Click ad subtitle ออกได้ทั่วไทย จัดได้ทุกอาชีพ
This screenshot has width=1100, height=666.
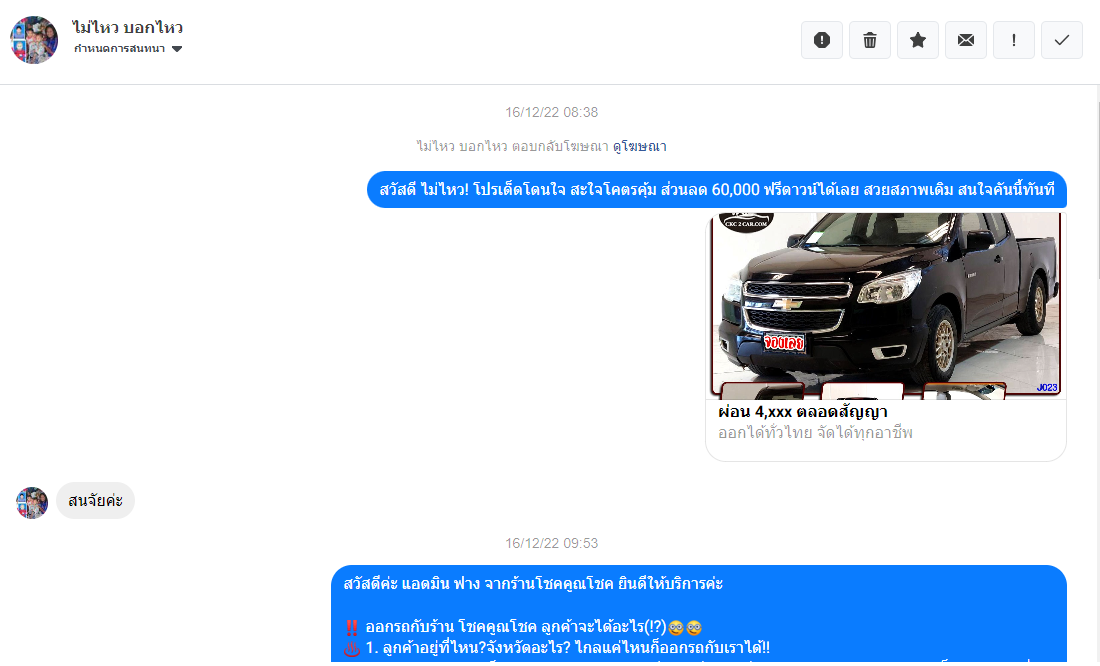[x=815, y=433]
